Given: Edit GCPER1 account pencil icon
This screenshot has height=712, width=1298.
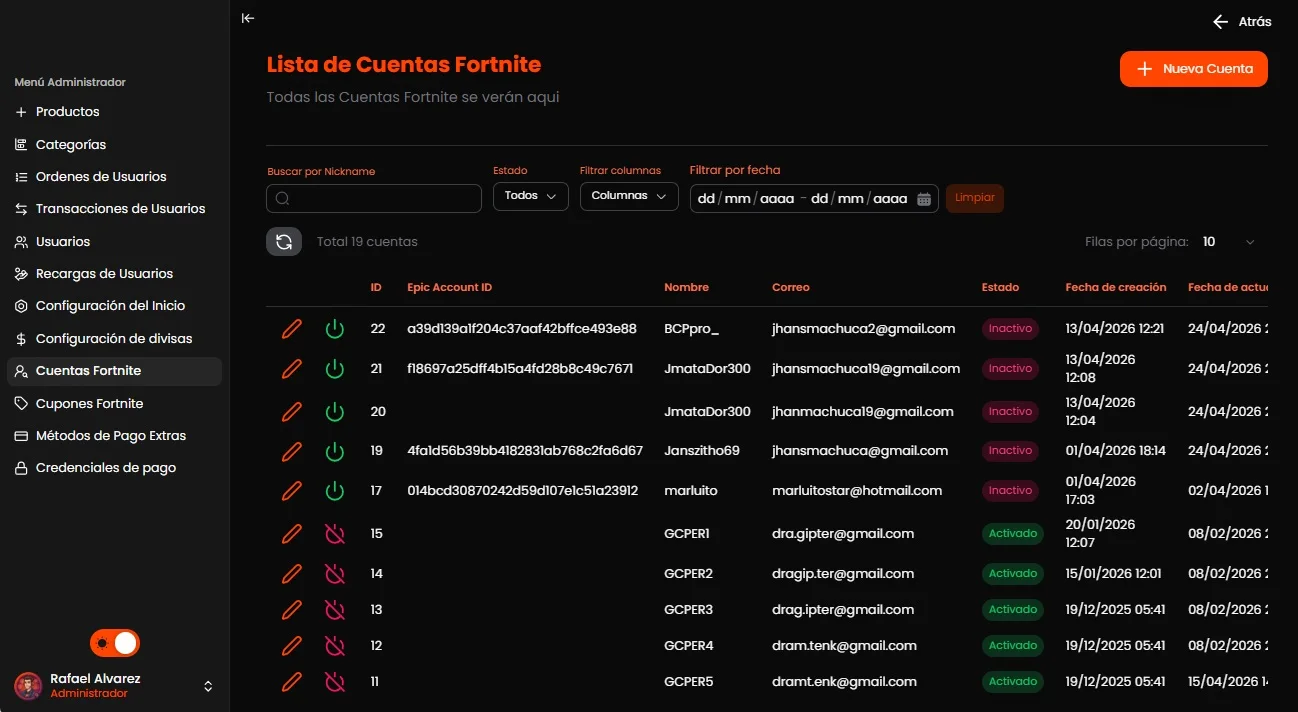Looking at the screenshot, I should [x=292, y=534].
